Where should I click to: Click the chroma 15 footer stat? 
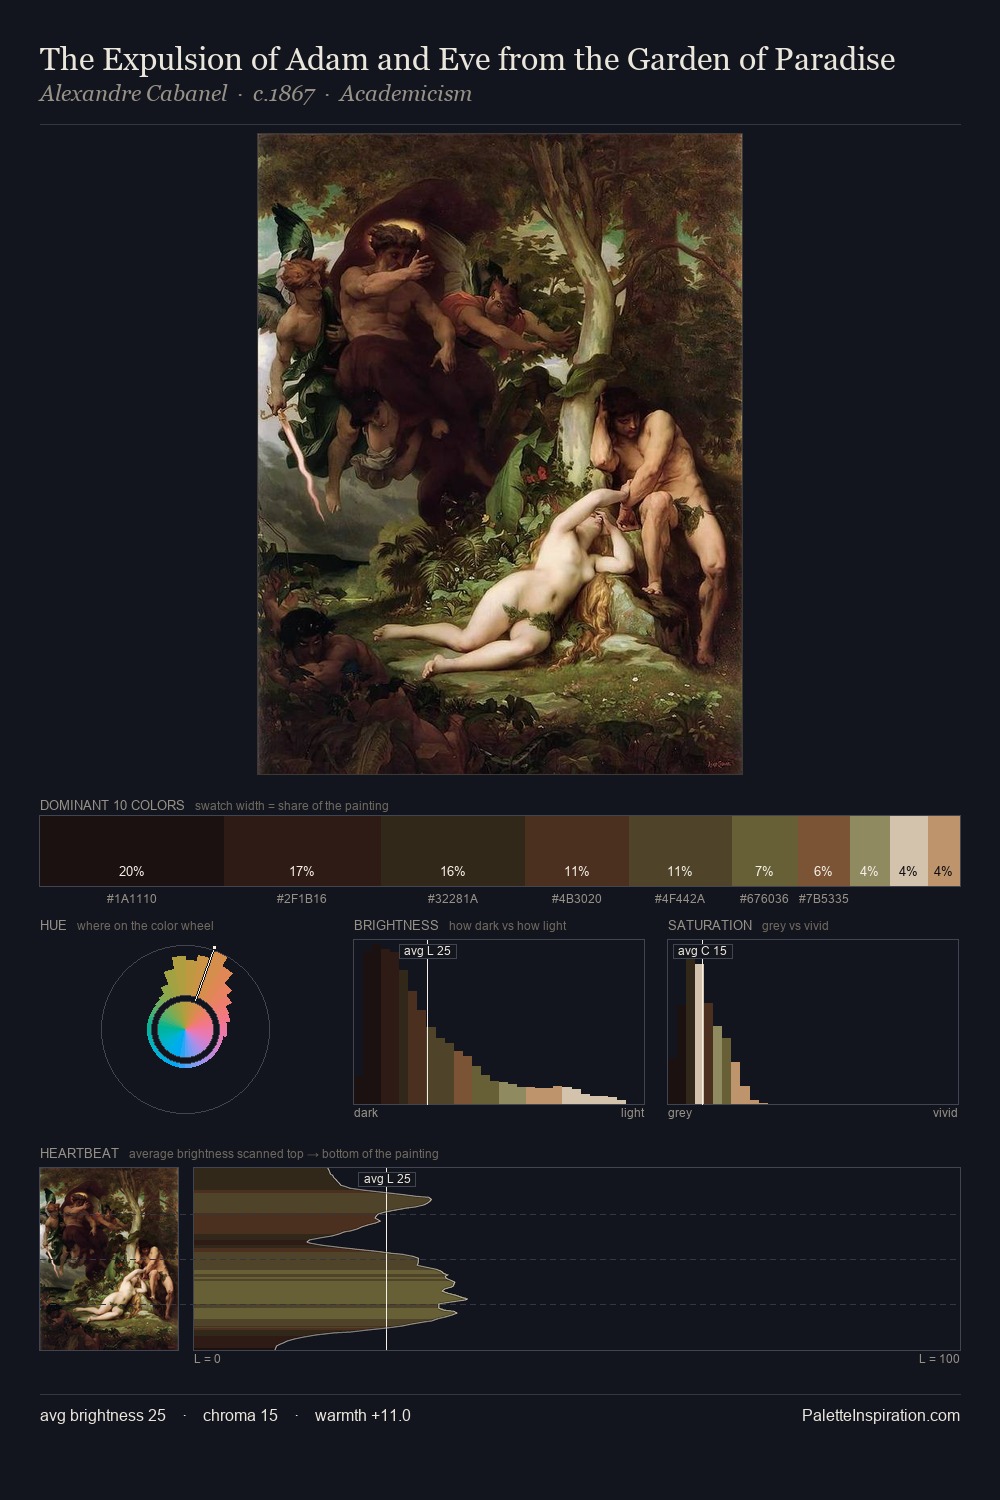click(240, 1416)
